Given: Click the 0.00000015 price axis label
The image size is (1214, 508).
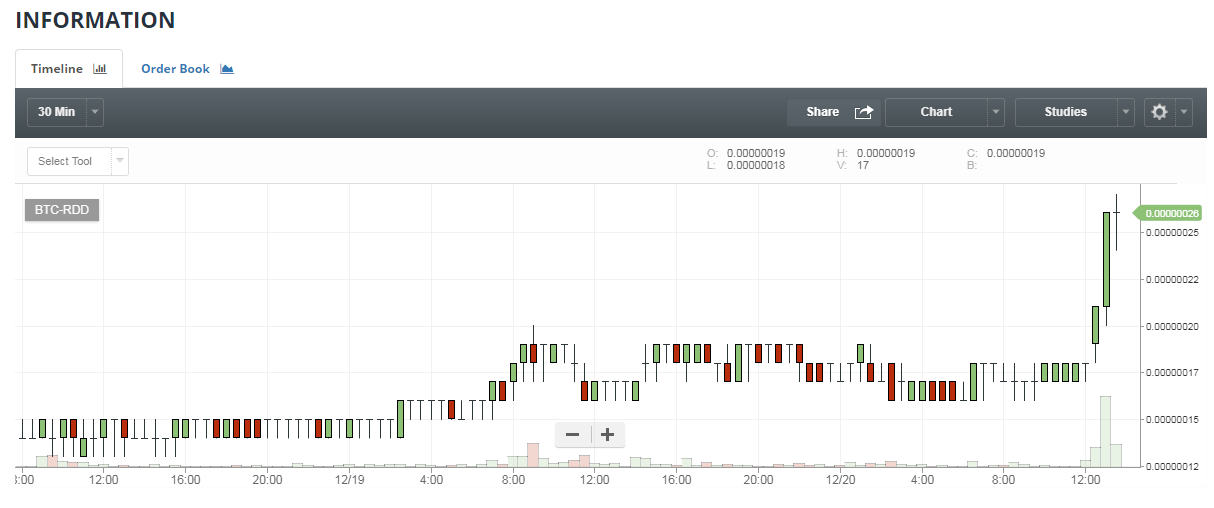Looking at the screenshot, I should point(1174,420).
